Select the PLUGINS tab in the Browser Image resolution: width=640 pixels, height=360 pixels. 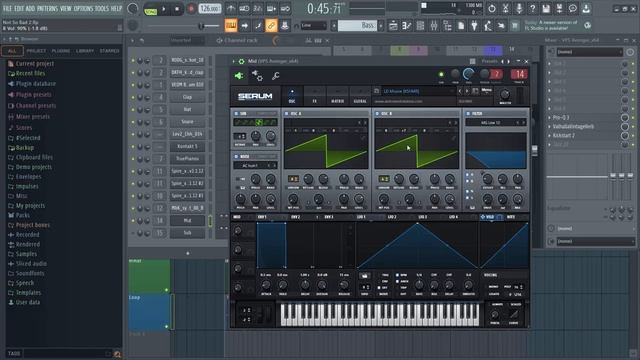click(61, 51)
